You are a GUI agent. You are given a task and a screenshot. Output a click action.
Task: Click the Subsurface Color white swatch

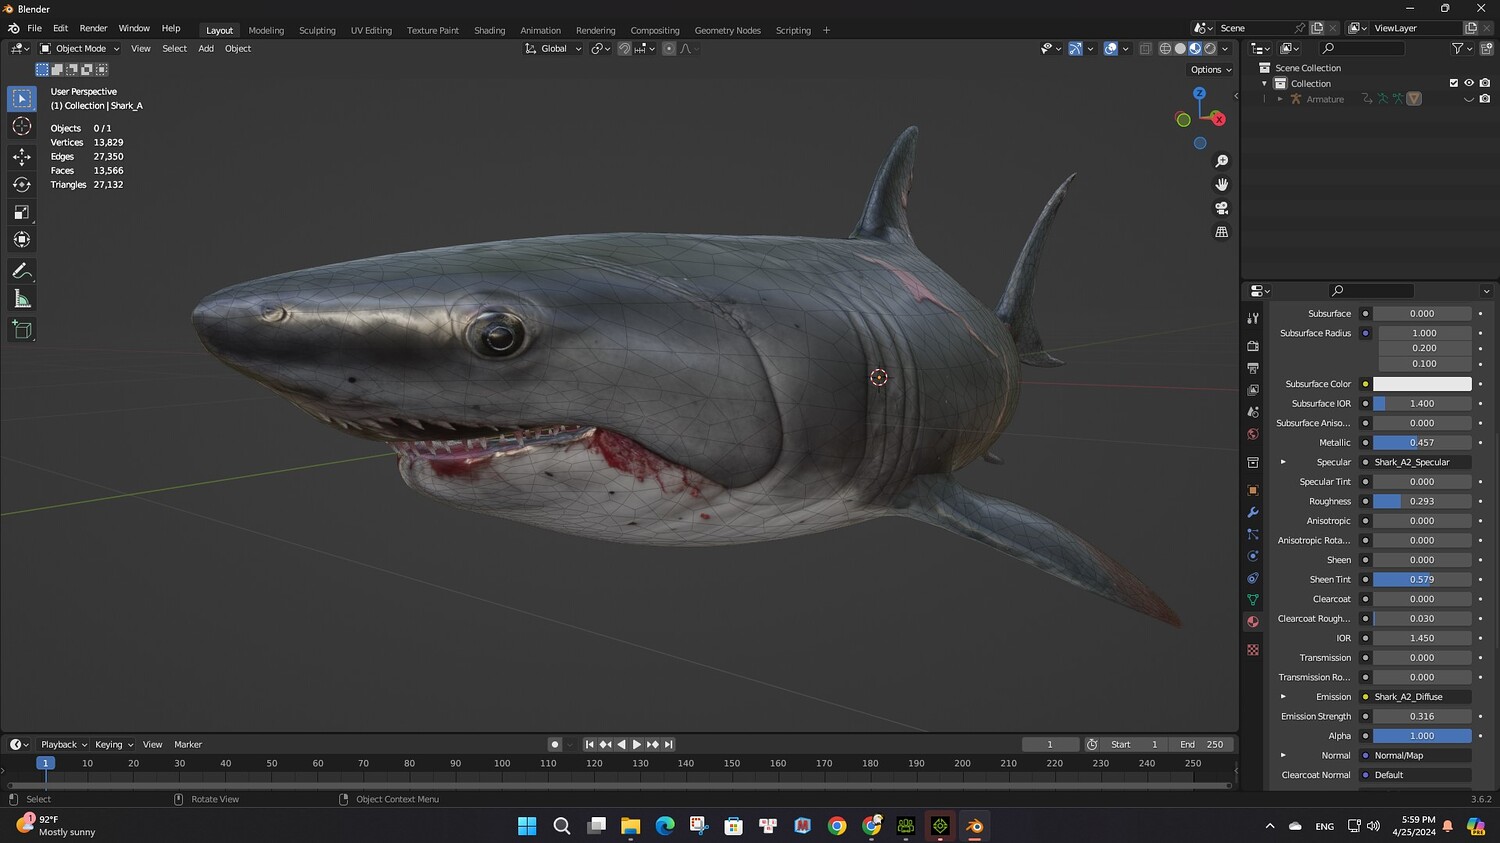click(1421, 384)
